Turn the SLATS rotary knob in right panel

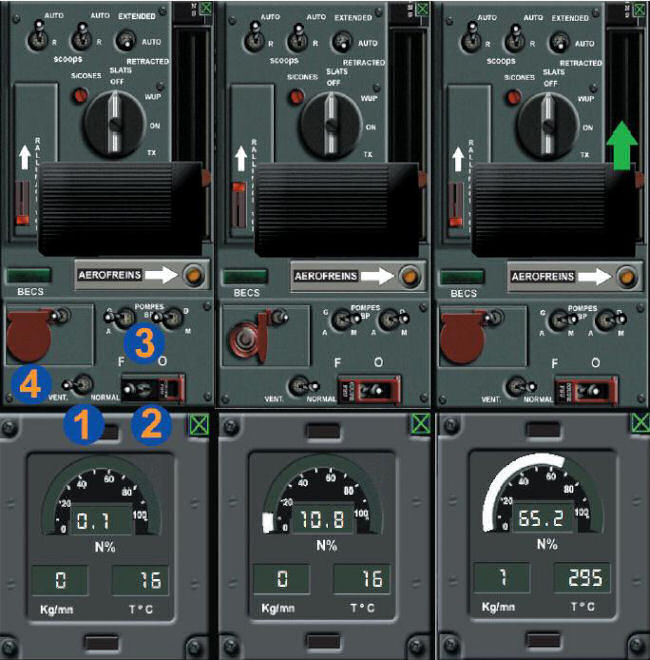point(547,122)
